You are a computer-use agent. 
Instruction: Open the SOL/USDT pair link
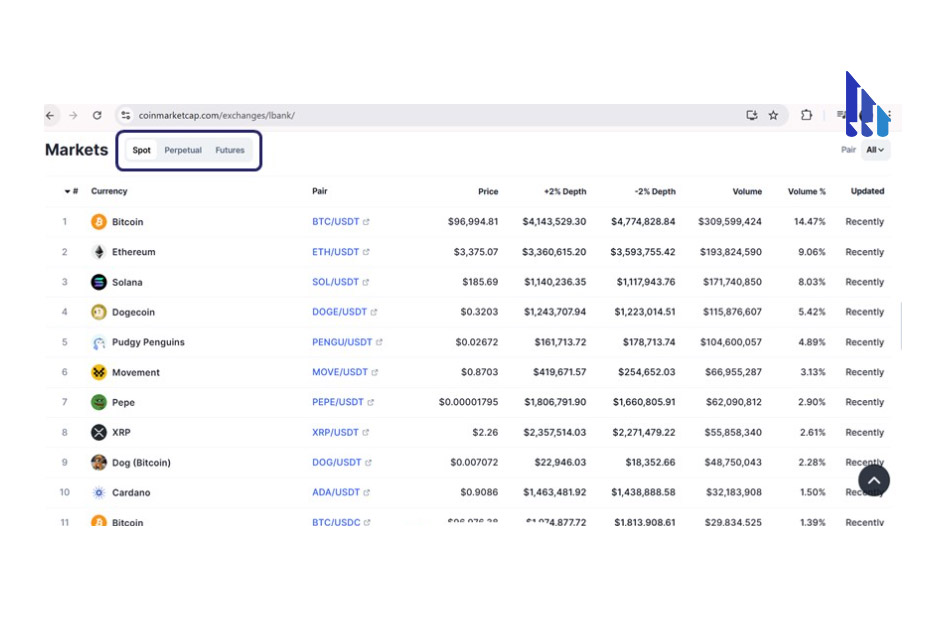click(x=335, y=282)
